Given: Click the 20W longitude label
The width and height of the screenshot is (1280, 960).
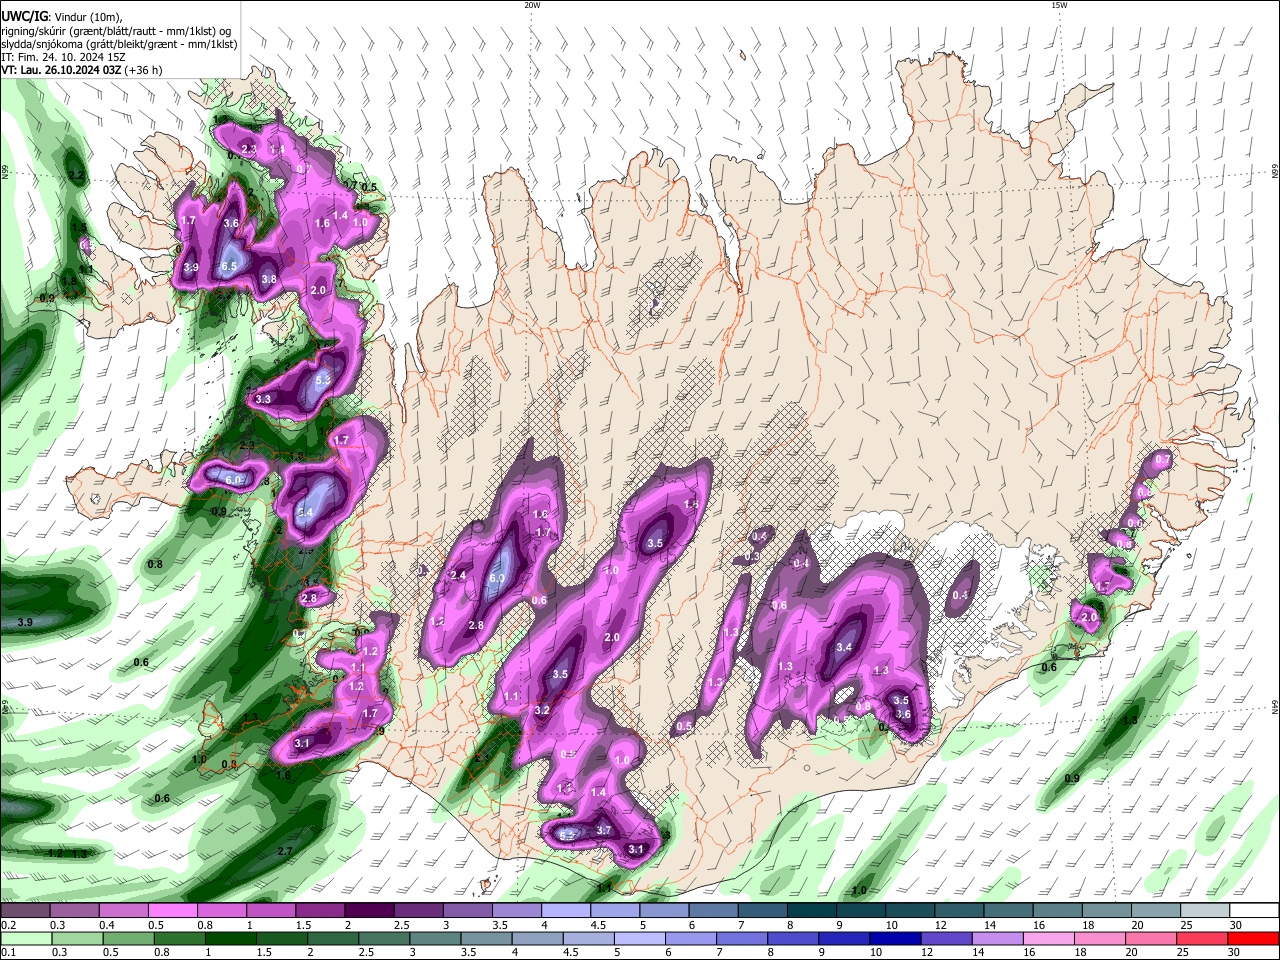Looking at the screenshot, I should click(532, 5).
